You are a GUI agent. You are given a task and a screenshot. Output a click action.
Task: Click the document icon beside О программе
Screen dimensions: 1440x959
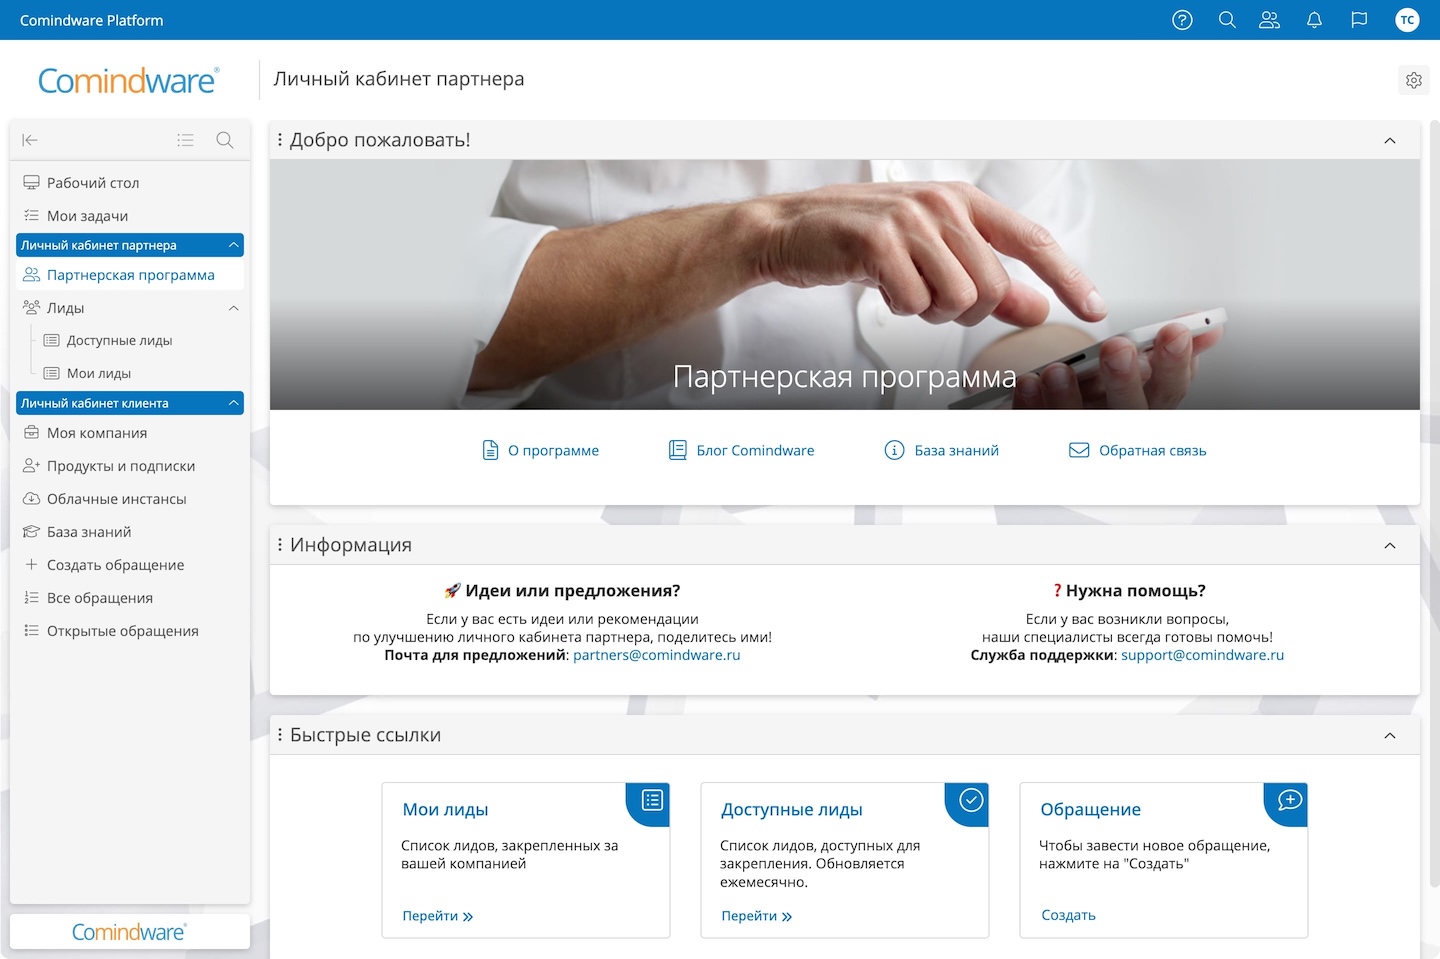[x=490, y=450]
